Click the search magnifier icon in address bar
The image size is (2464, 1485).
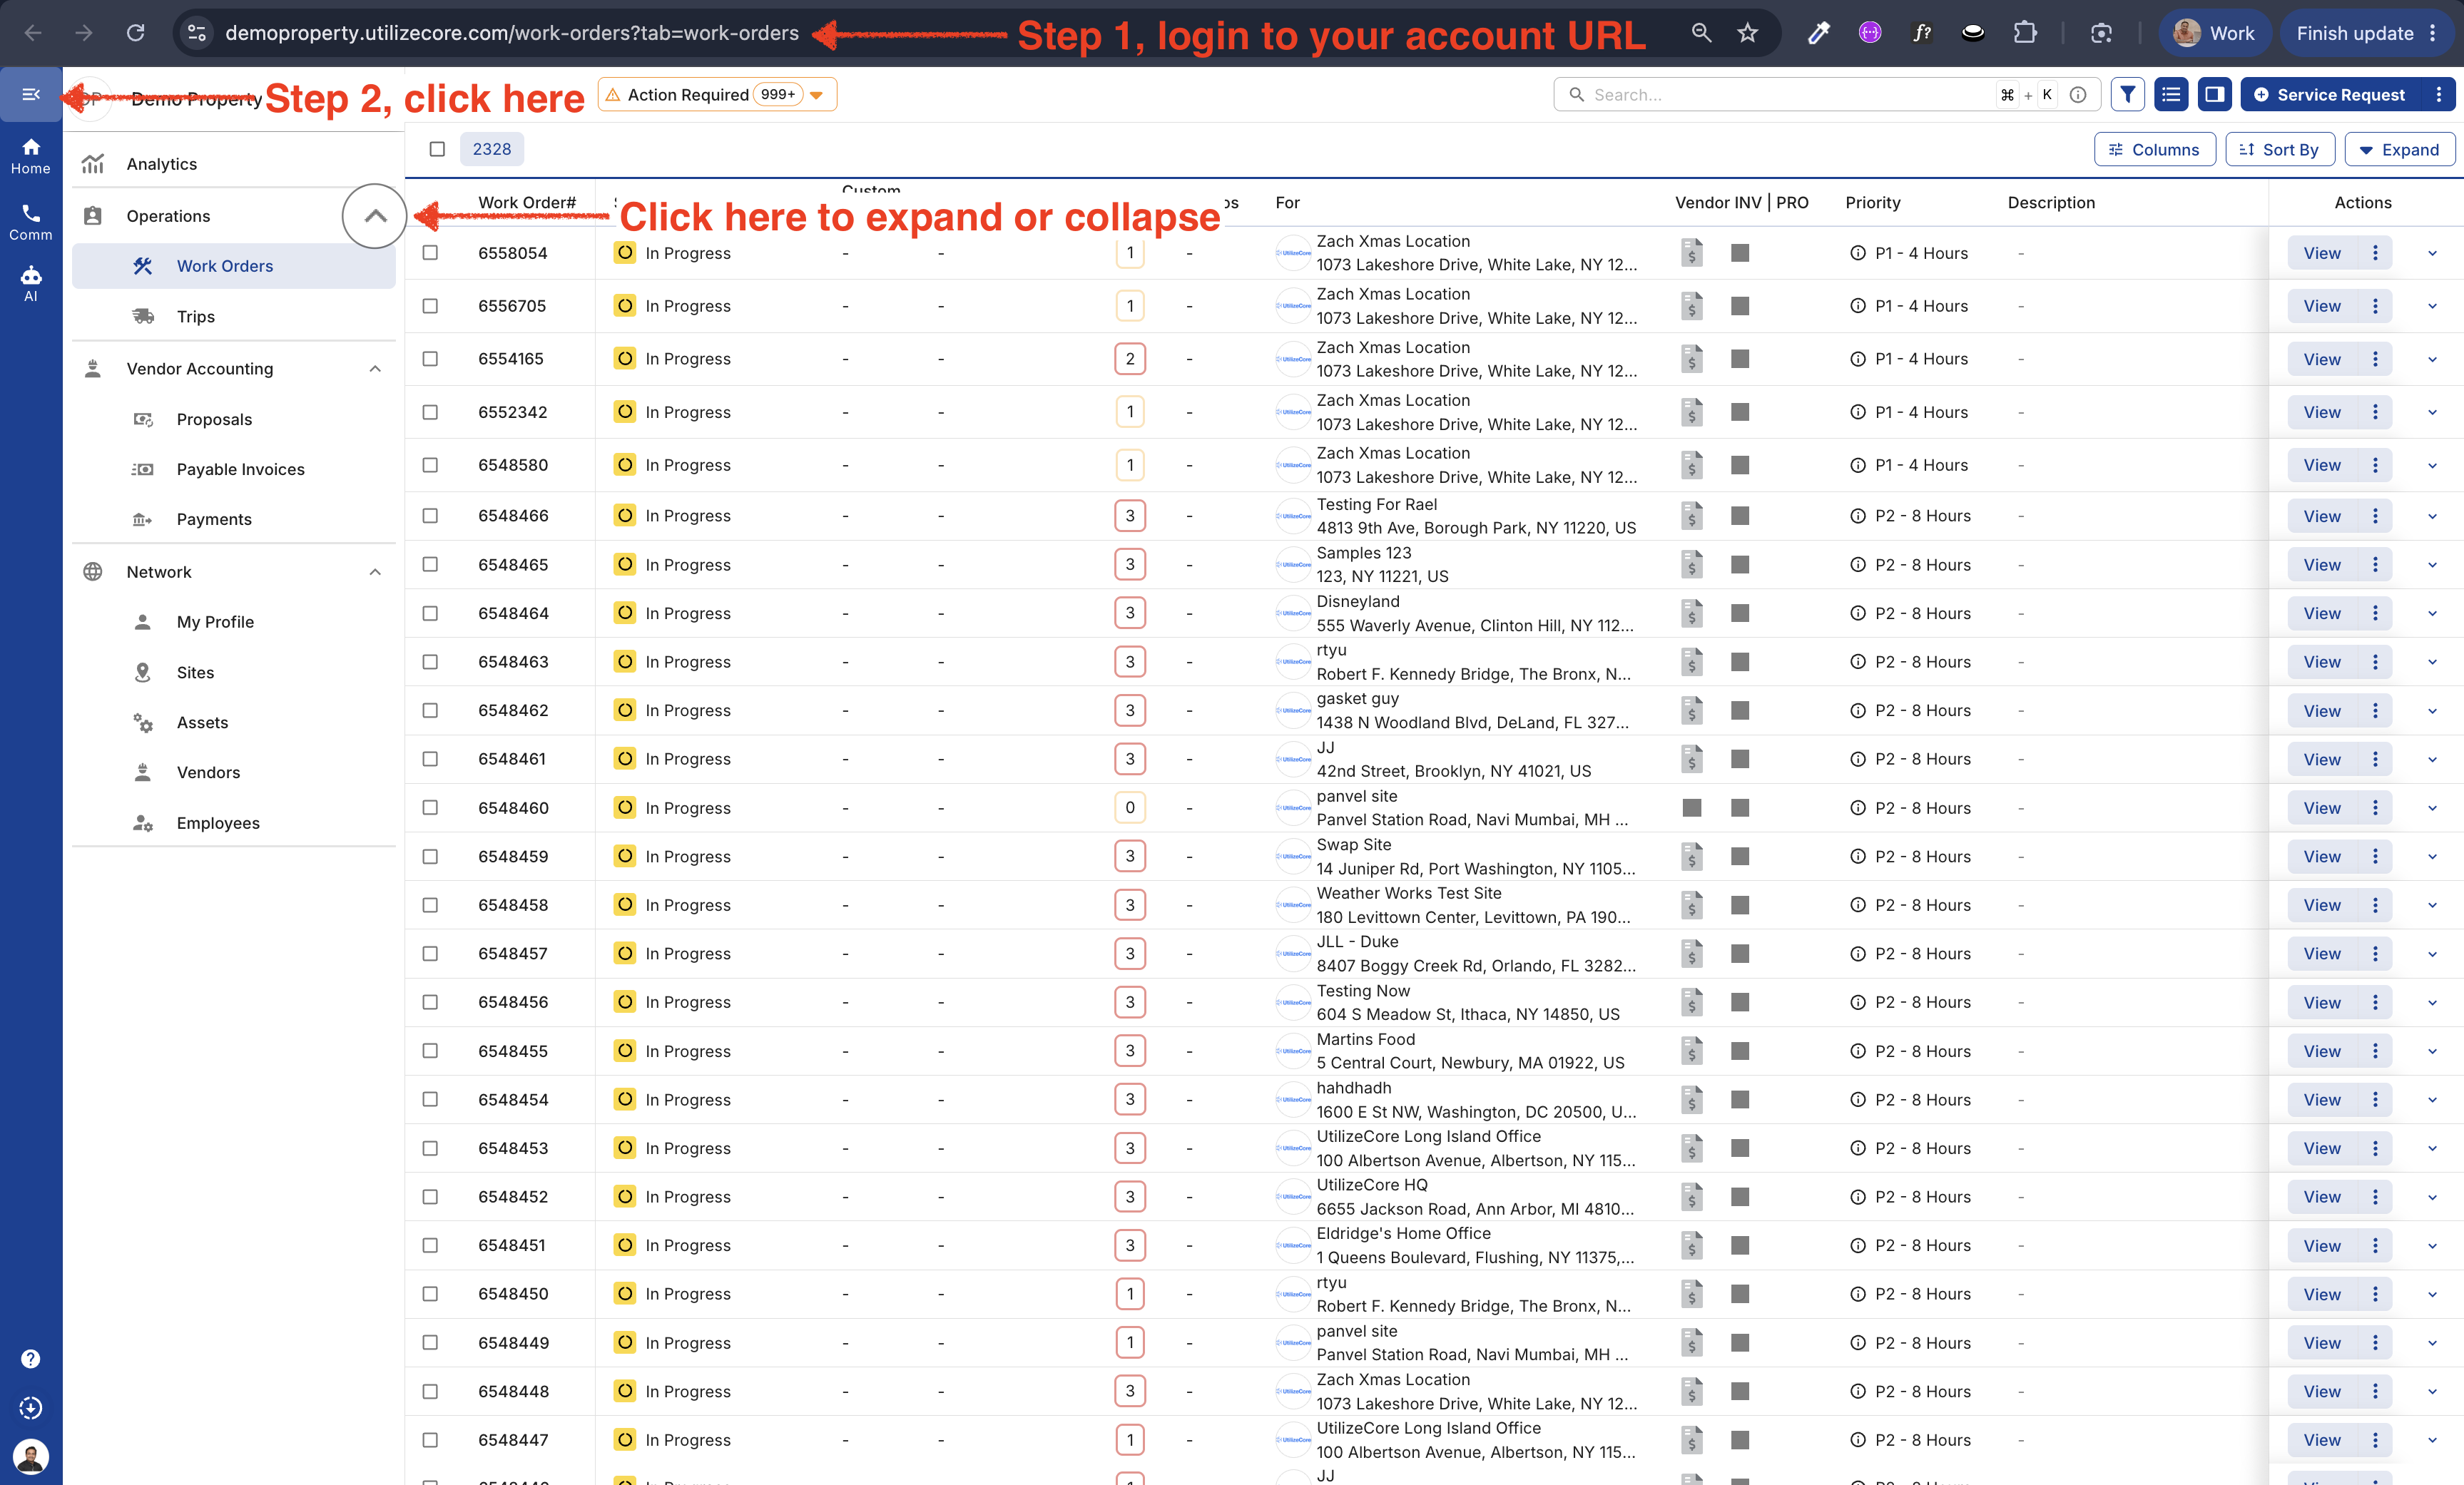[1701, 33]
